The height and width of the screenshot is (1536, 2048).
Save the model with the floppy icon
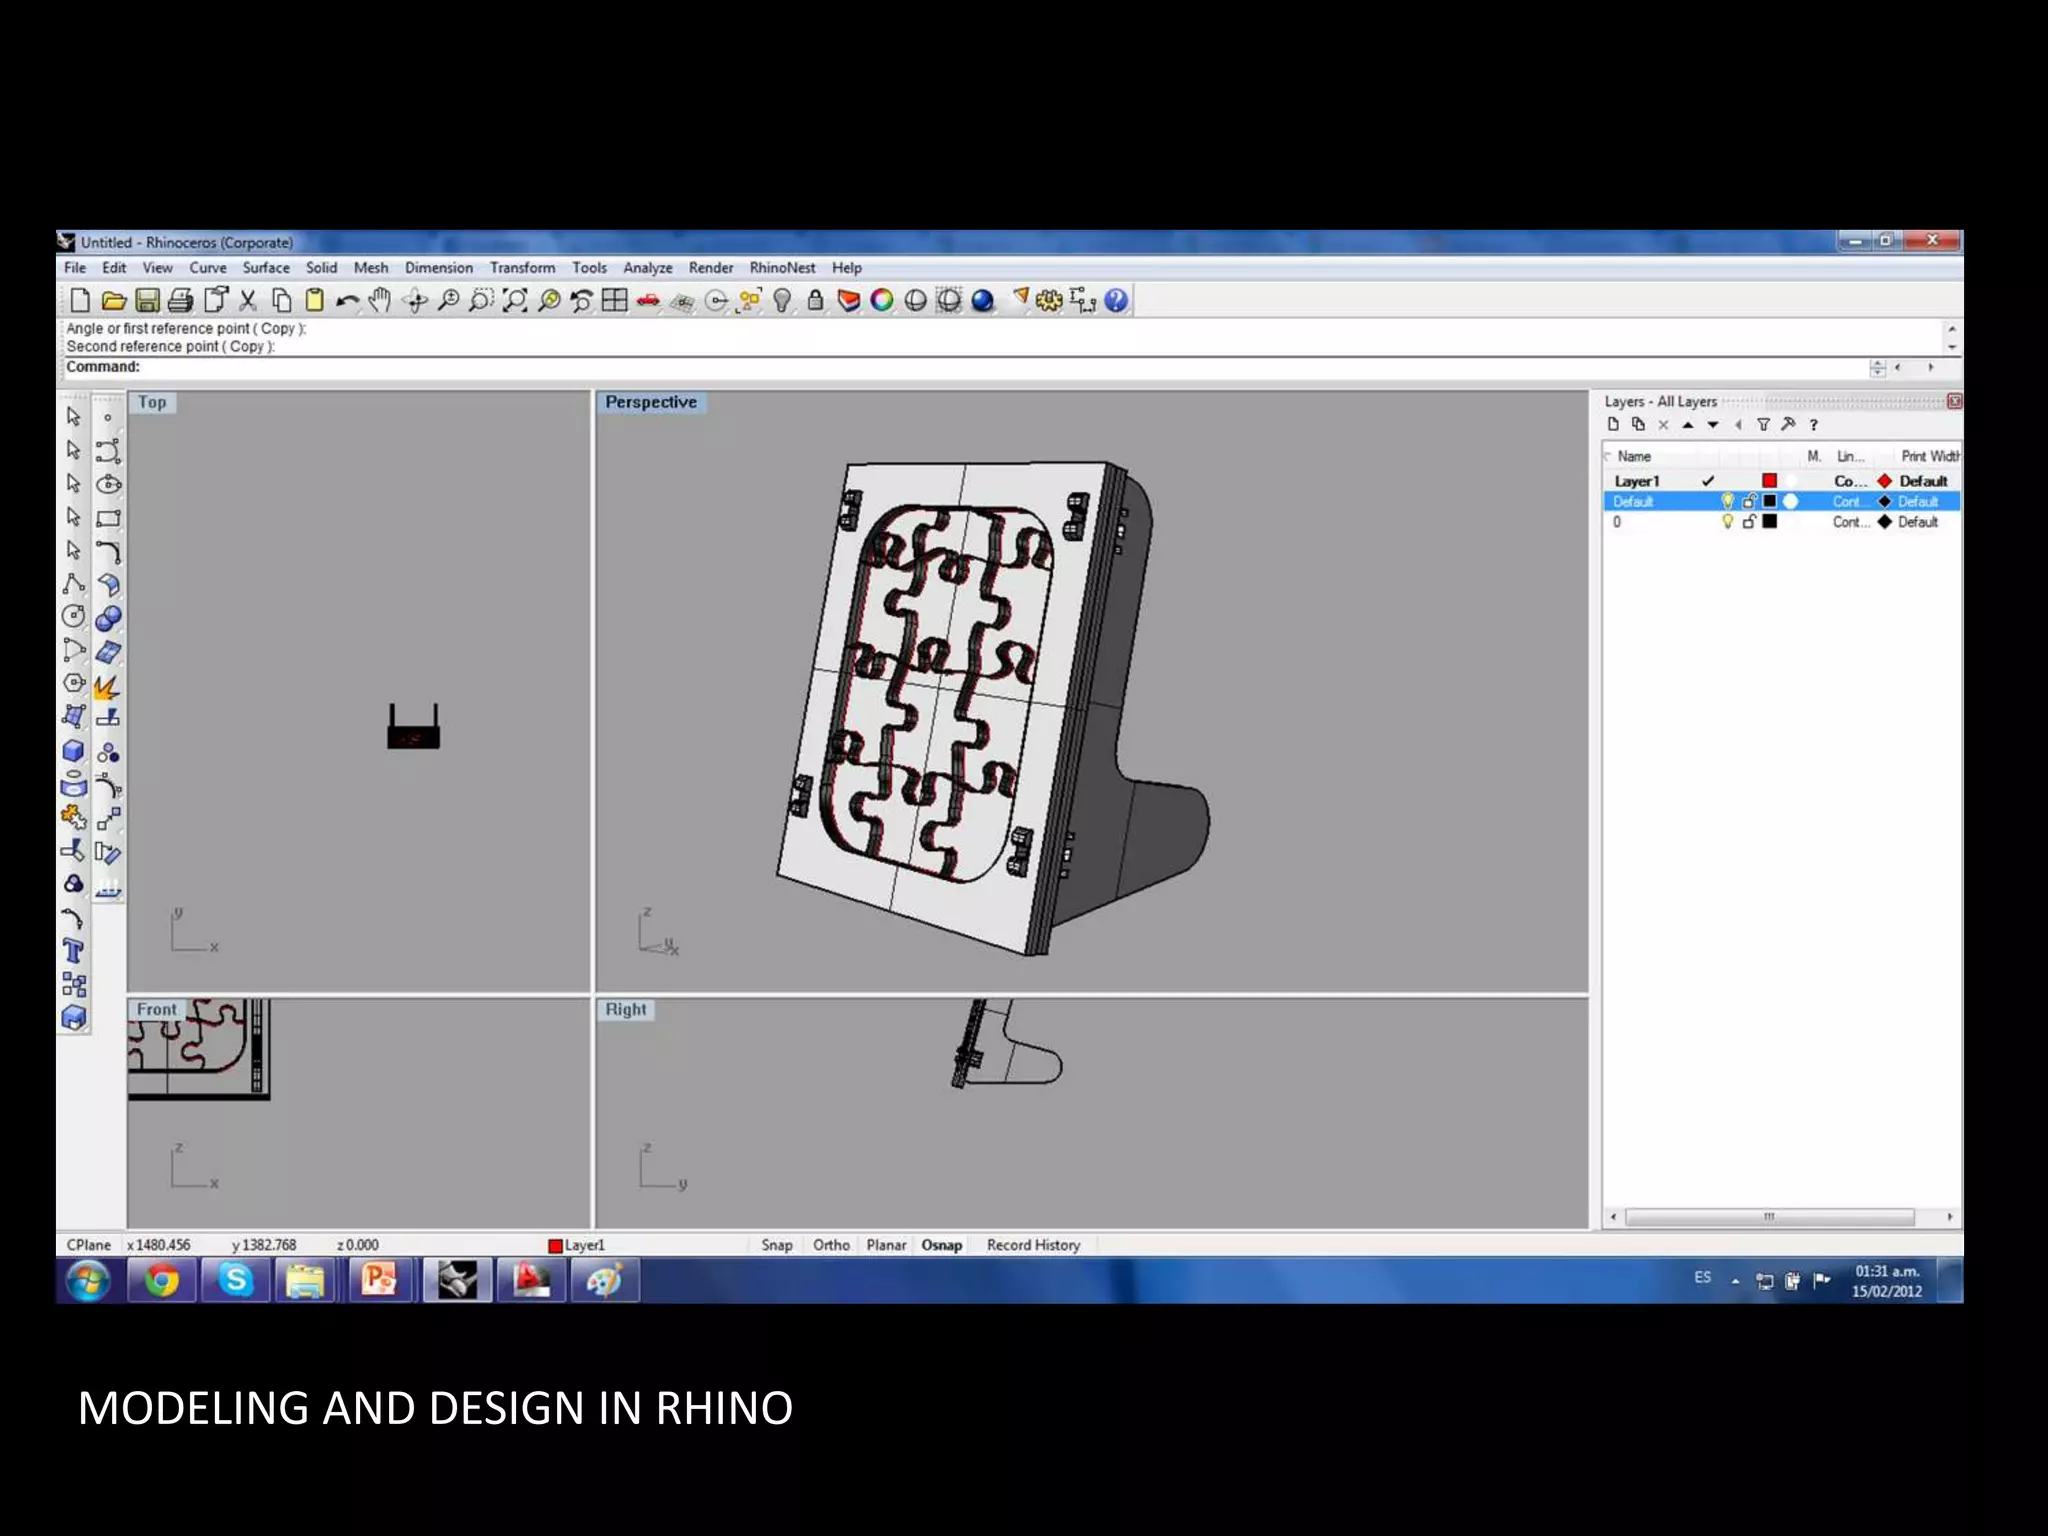point(147,300)
